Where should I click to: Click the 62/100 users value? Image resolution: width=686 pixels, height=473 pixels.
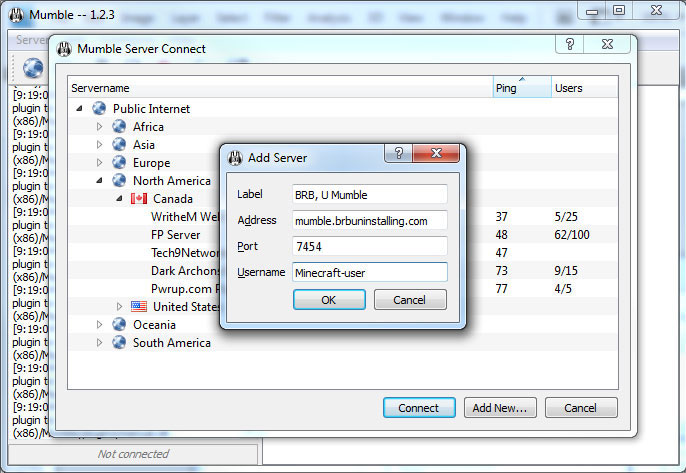pyautogui.click(x=571, y=235)
